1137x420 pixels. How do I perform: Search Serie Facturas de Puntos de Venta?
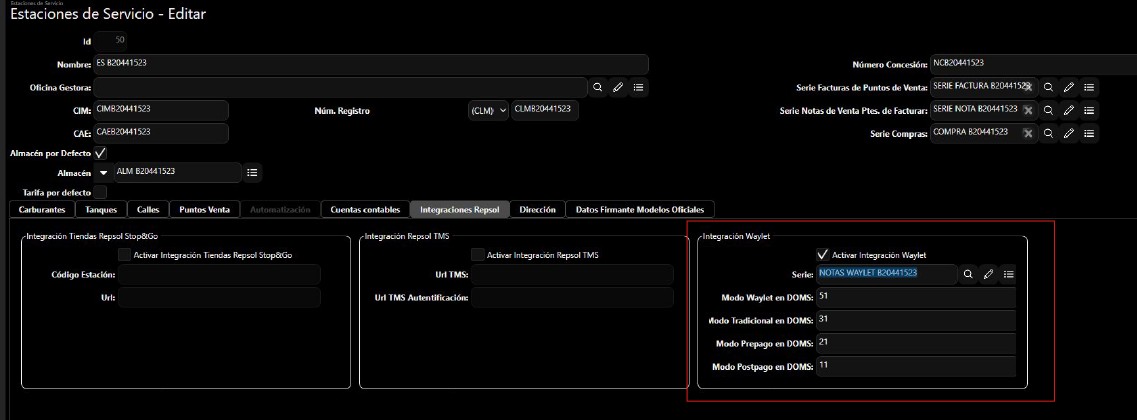coord(1049,87)
